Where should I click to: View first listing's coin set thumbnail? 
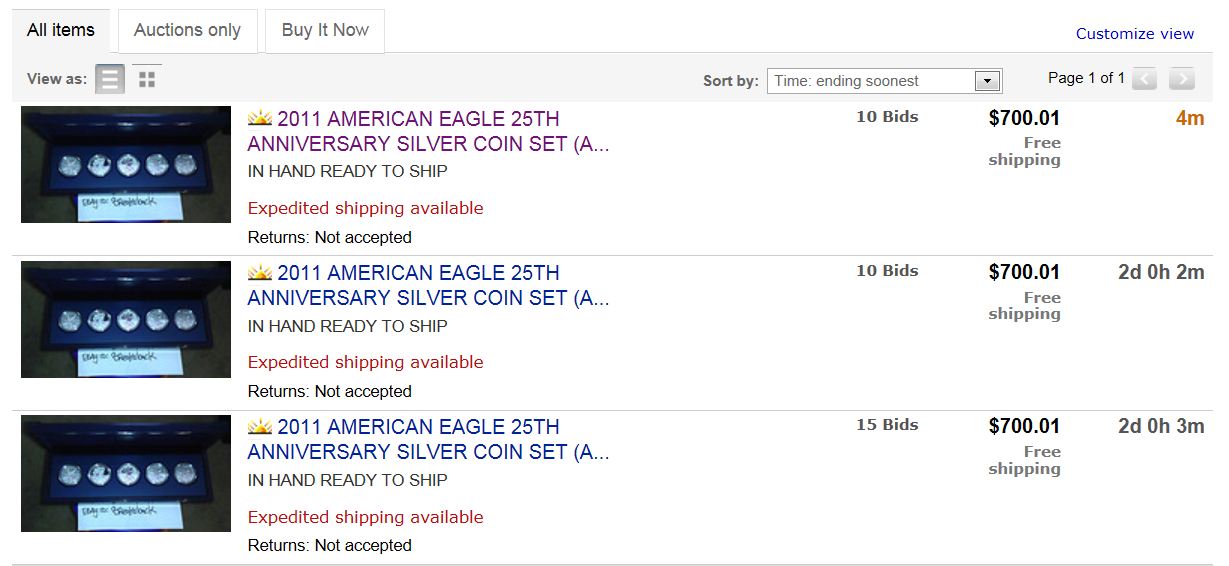tap(126, 165)
